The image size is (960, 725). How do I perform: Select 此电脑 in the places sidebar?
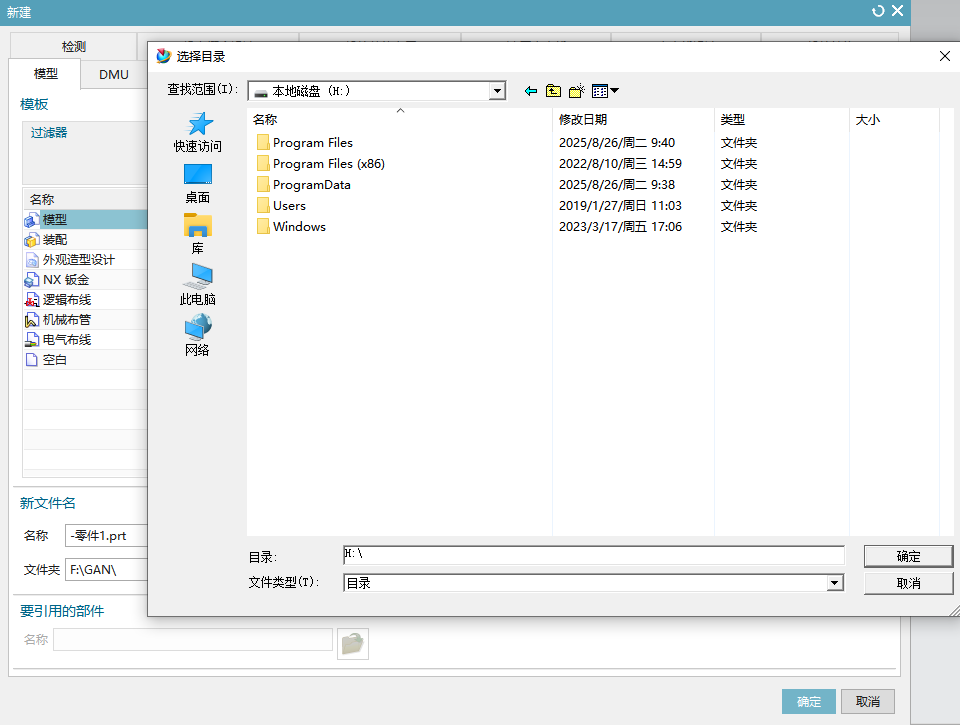point(198,285)
